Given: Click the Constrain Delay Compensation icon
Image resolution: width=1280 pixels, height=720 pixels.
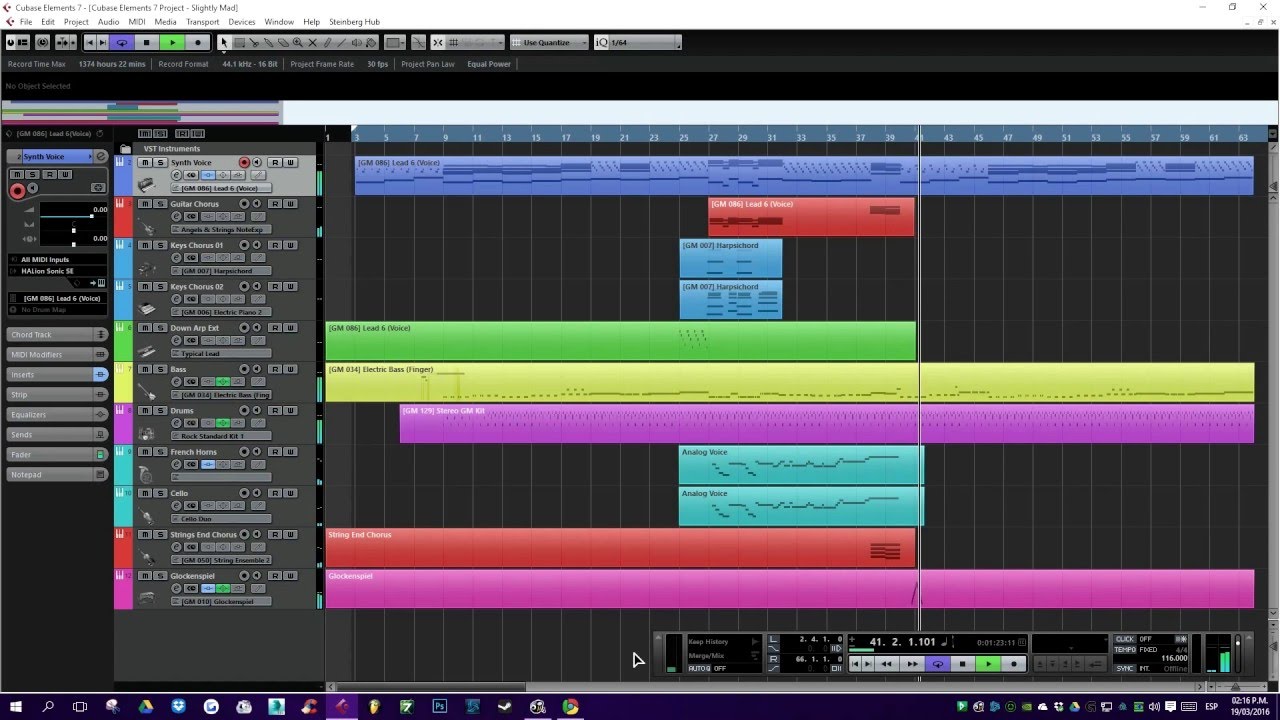Looking at the screenshot, I should (x=42, y=43).
